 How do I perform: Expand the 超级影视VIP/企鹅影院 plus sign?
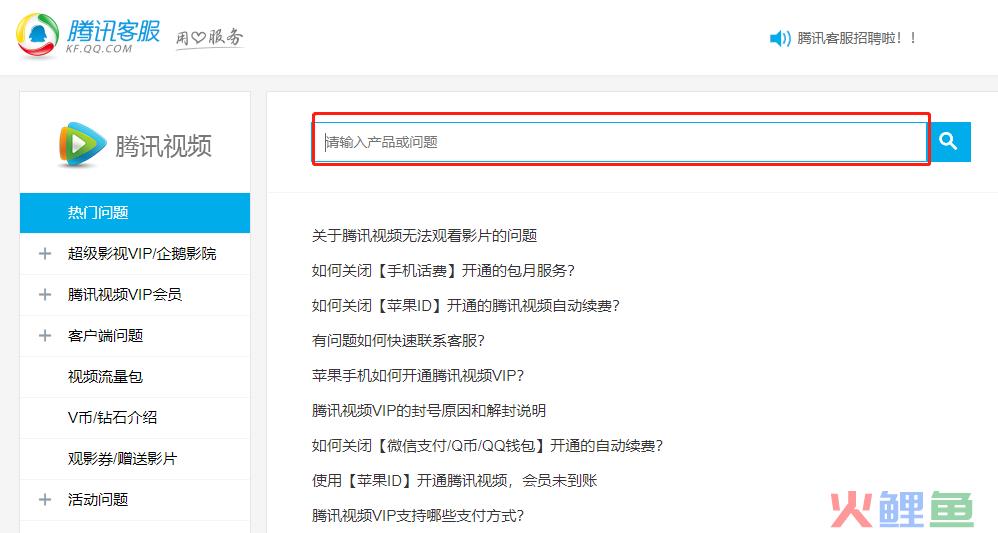click(45, 253)
